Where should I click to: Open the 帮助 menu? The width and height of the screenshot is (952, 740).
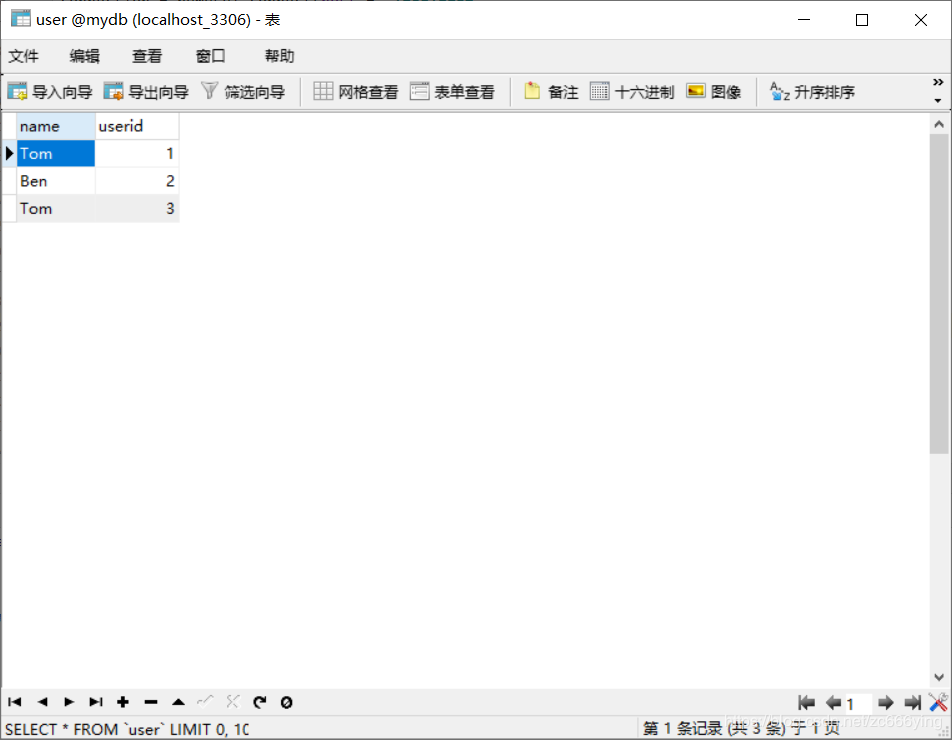point(279,56)
